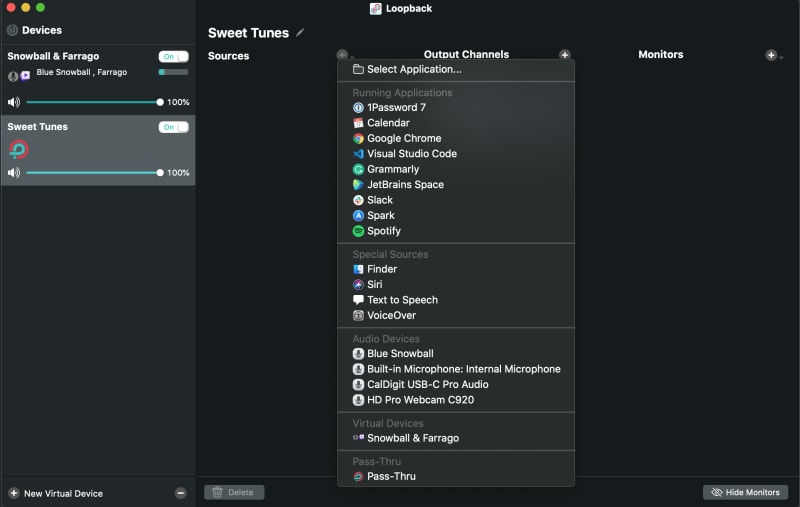Toggle the Sweet Tunes device On switch
This screenshot has width=800, height=507.
(x=173, y=127)
